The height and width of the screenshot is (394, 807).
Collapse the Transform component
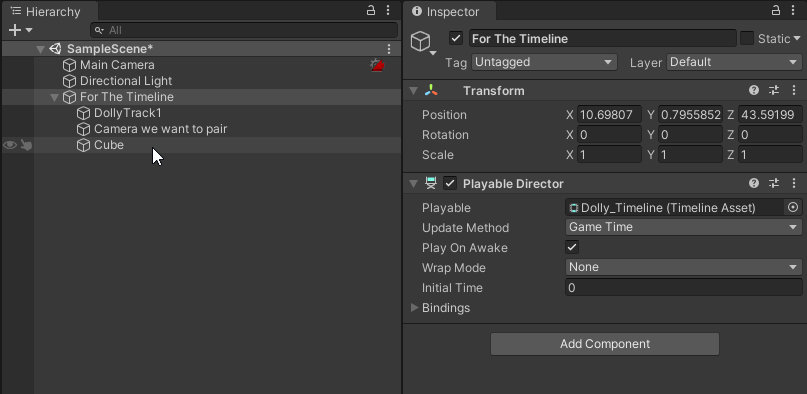(413, 91)
